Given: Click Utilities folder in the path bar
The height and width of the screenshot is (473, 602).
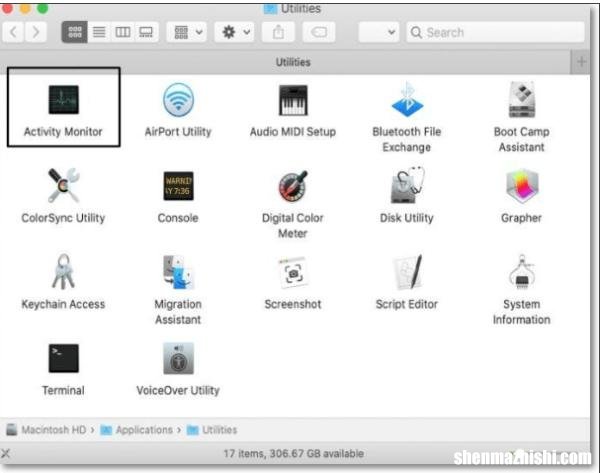Looking at the screenshot, I should coord(212,430).
